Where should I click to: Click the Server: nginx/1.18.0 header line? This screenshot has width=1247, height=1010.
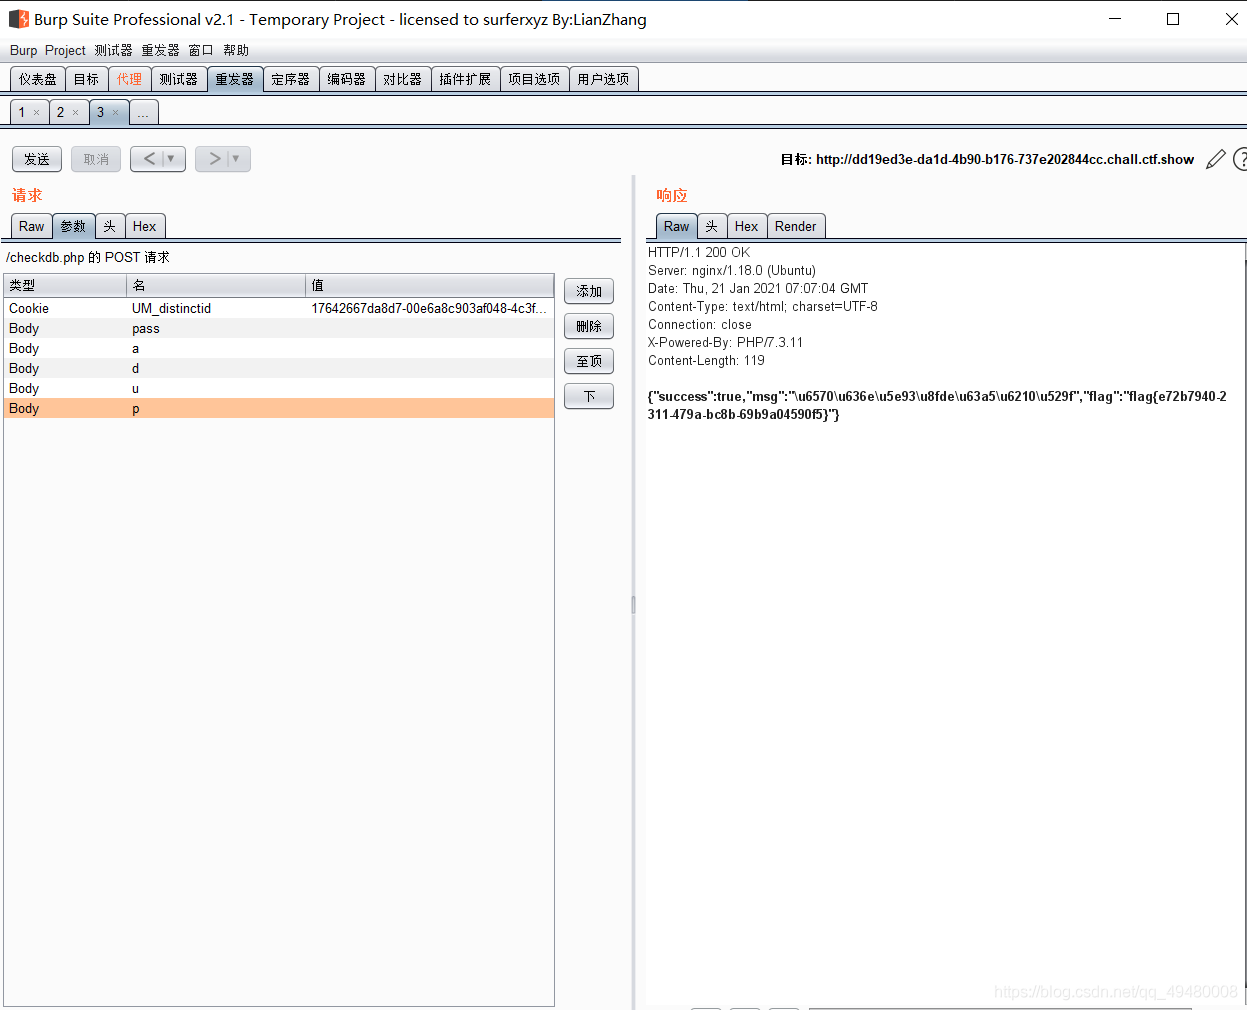click(732, 270)
